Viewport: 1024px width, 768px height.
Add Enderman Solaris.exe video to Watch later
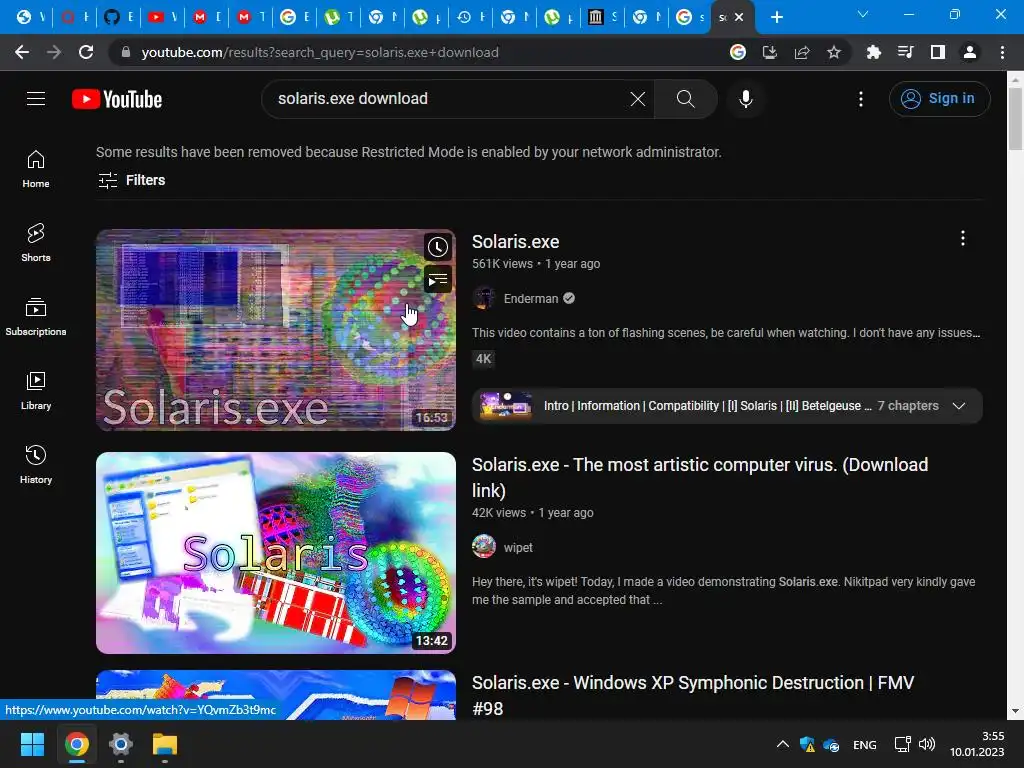(438, 247)
